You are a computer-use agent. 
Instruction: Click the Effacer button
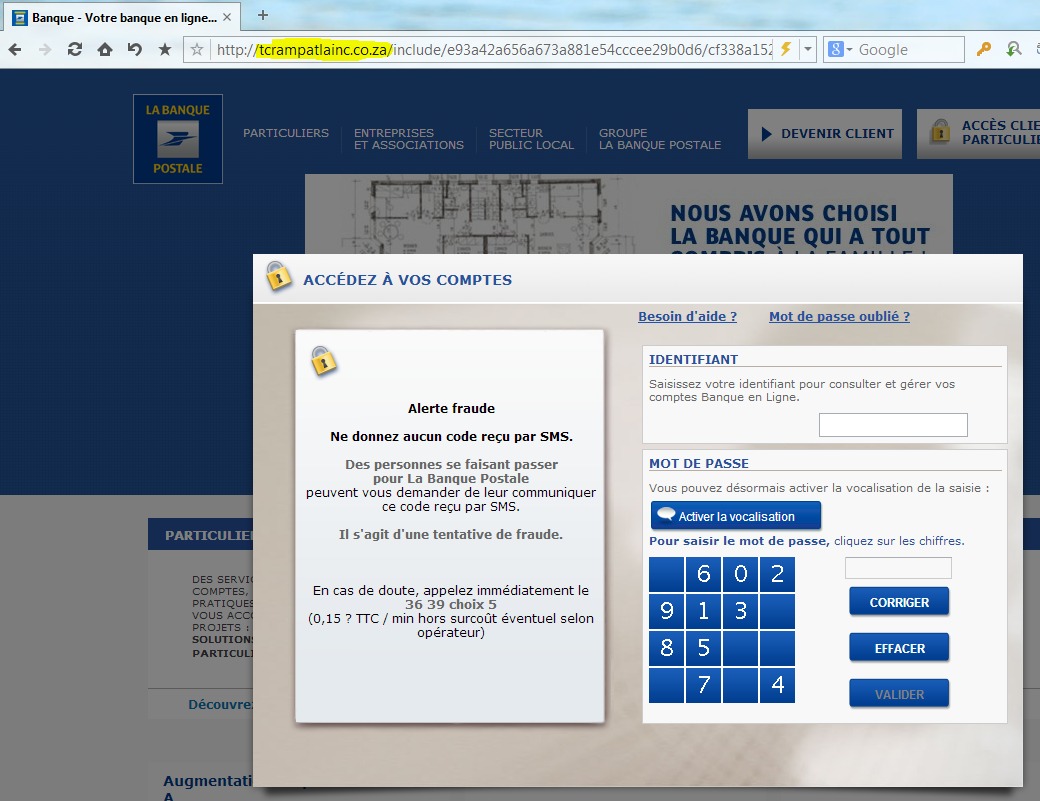click(899, 648)
